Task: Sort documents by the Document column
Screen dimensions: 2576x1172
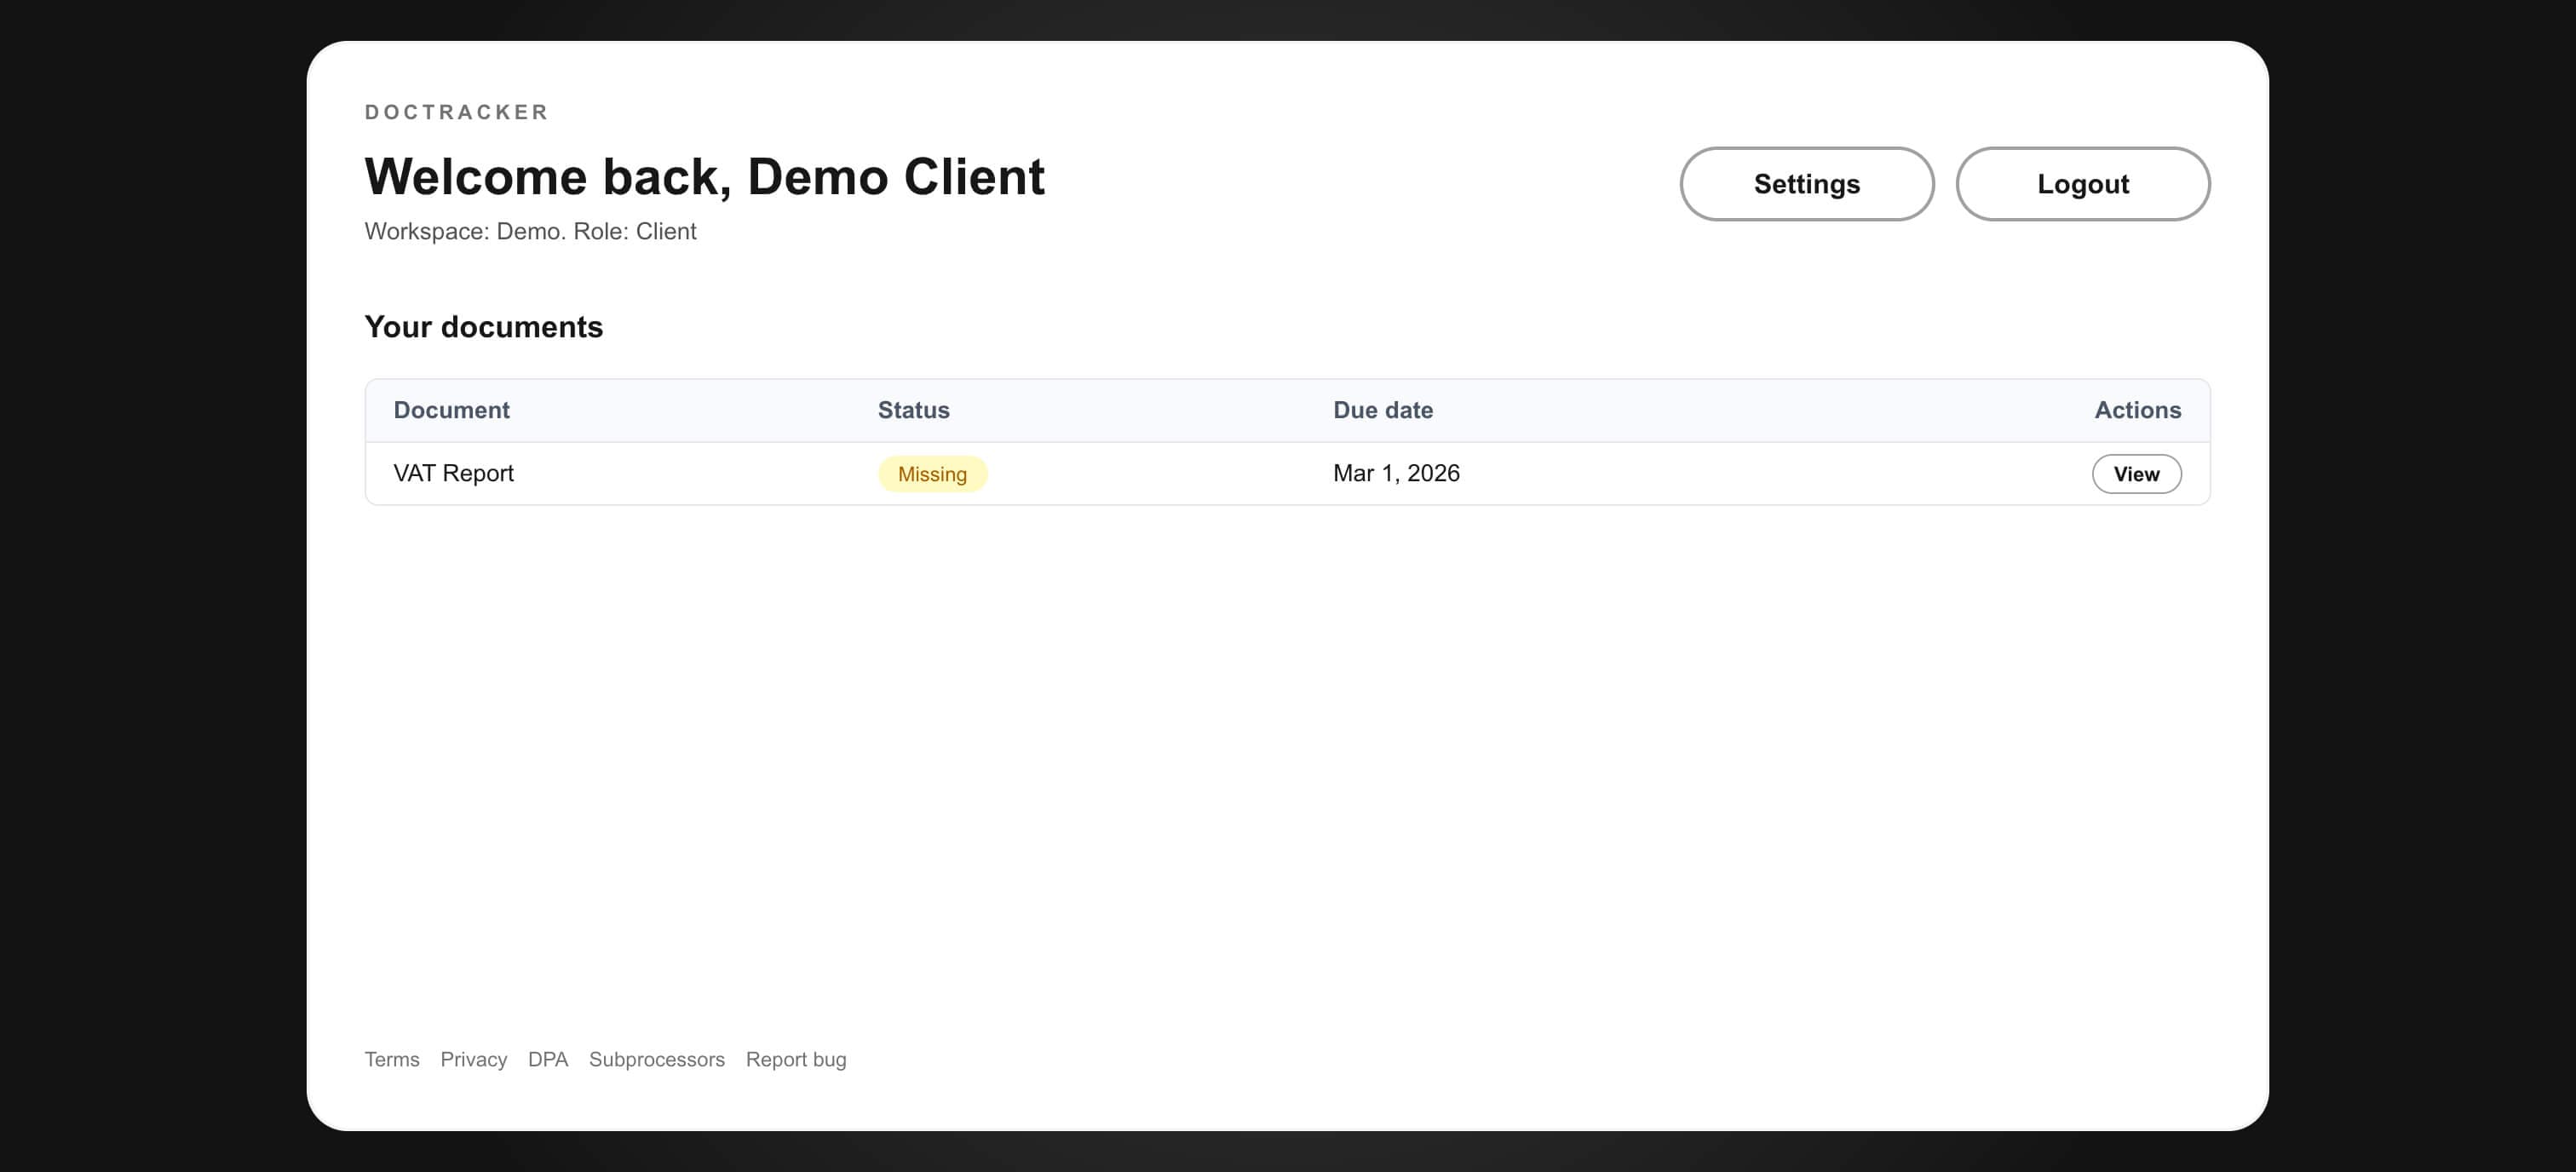Action: pos(451,409)
